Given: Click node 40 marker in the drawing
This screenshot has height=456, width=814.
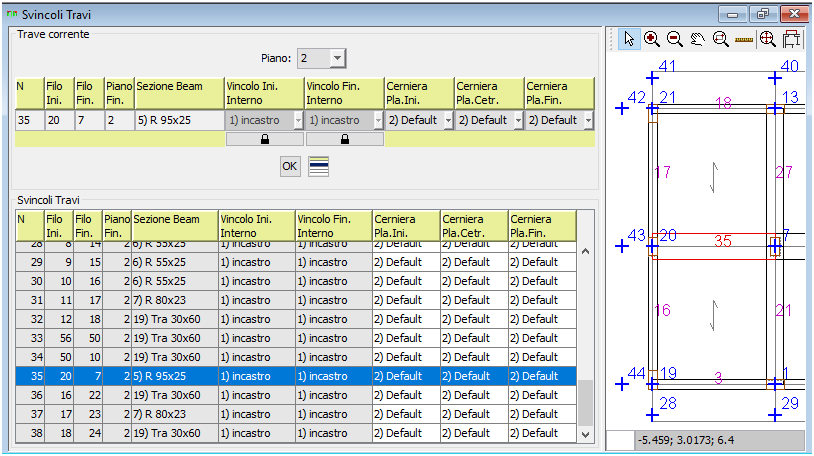Looking at the screenshot, I should click(x=775, y=78).
